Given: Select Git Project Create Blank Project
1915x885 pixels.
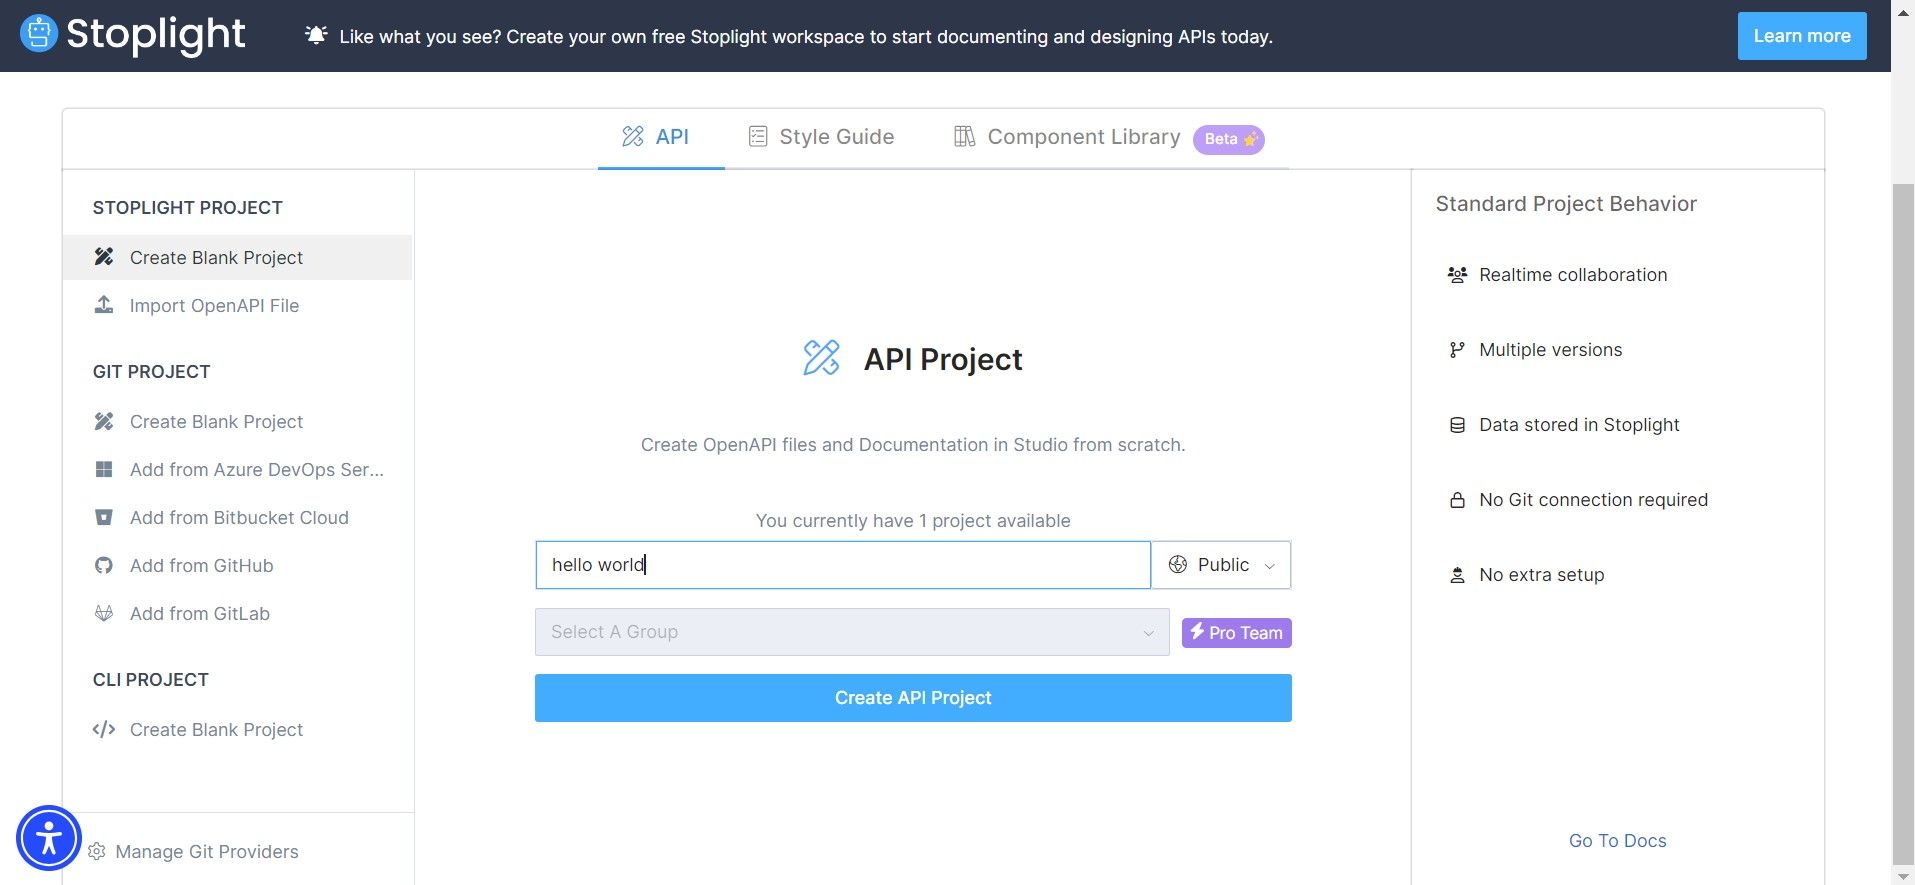Looking at the screenshot, I should tap(237, 421).
